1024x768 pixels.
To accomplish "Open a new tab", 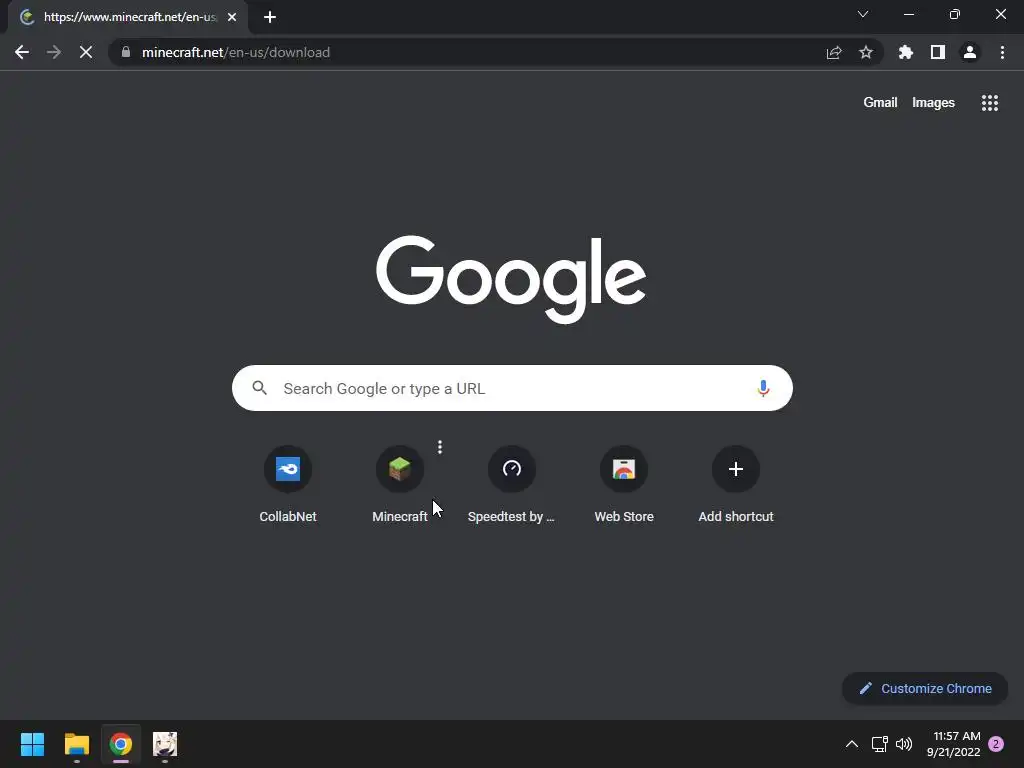I will coord(270,17).
